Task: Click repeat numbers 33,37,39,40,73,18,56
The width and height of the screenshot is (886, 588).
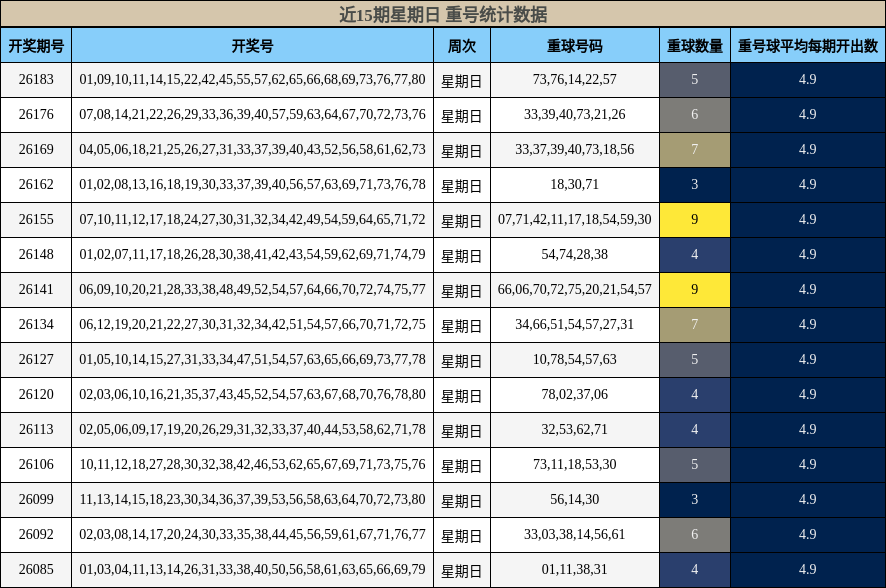Action: [575, 150]
